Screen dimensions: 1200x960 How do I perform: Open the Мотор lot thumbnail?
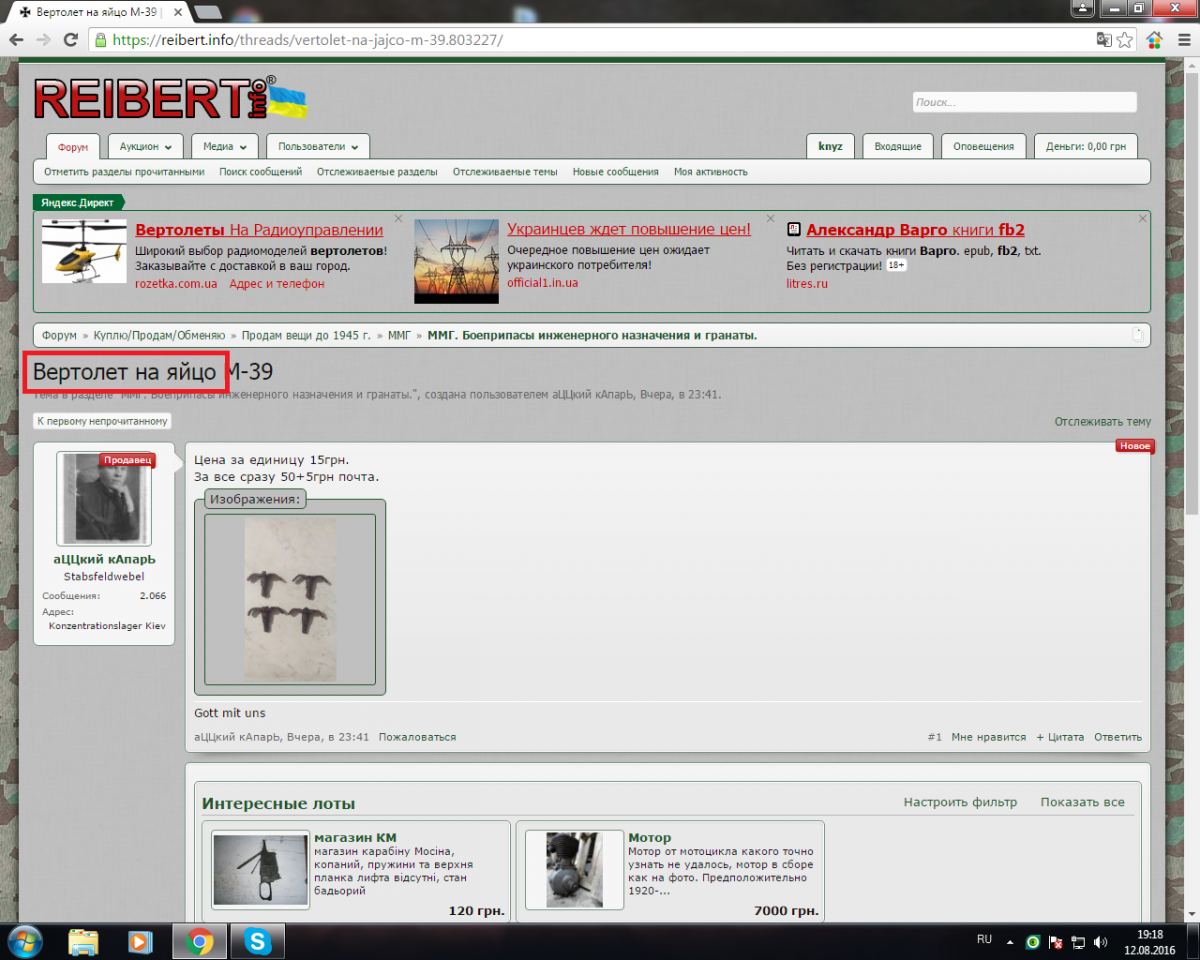point(575,870)
